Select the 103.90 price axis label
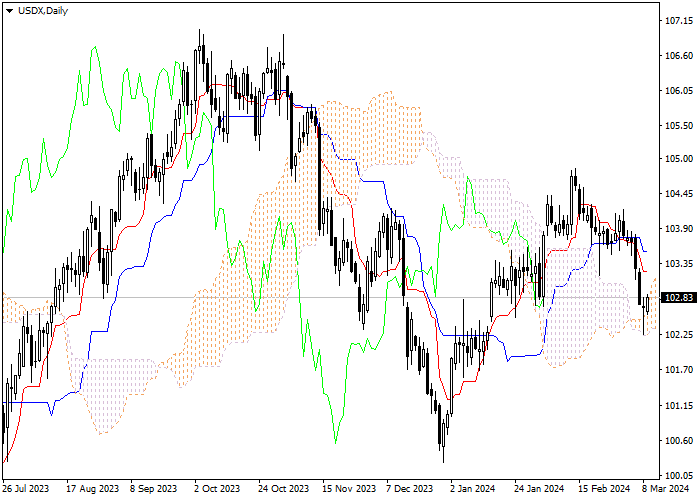The image size is (700, 500). click(679, 229)
